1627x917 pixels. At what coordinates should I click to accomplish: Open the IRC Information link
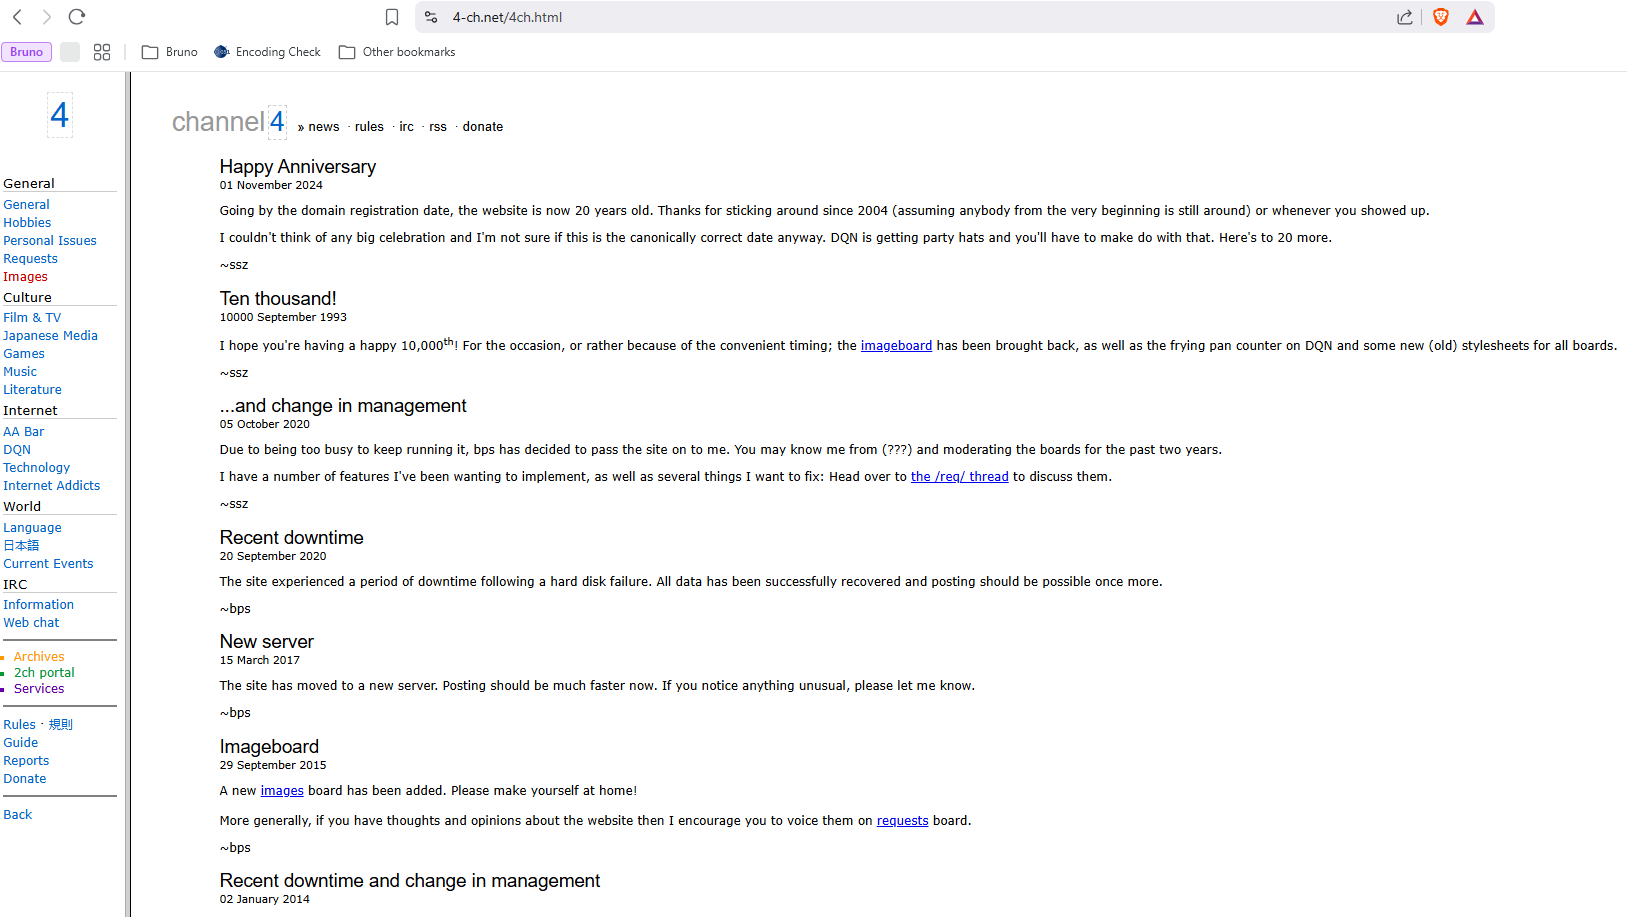coord(38,605)
